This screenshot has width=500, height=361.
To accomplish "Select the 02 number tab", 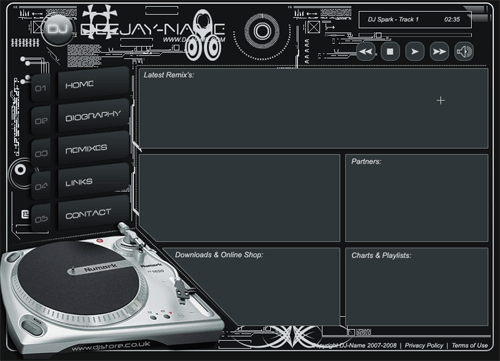I will [41, 121].
